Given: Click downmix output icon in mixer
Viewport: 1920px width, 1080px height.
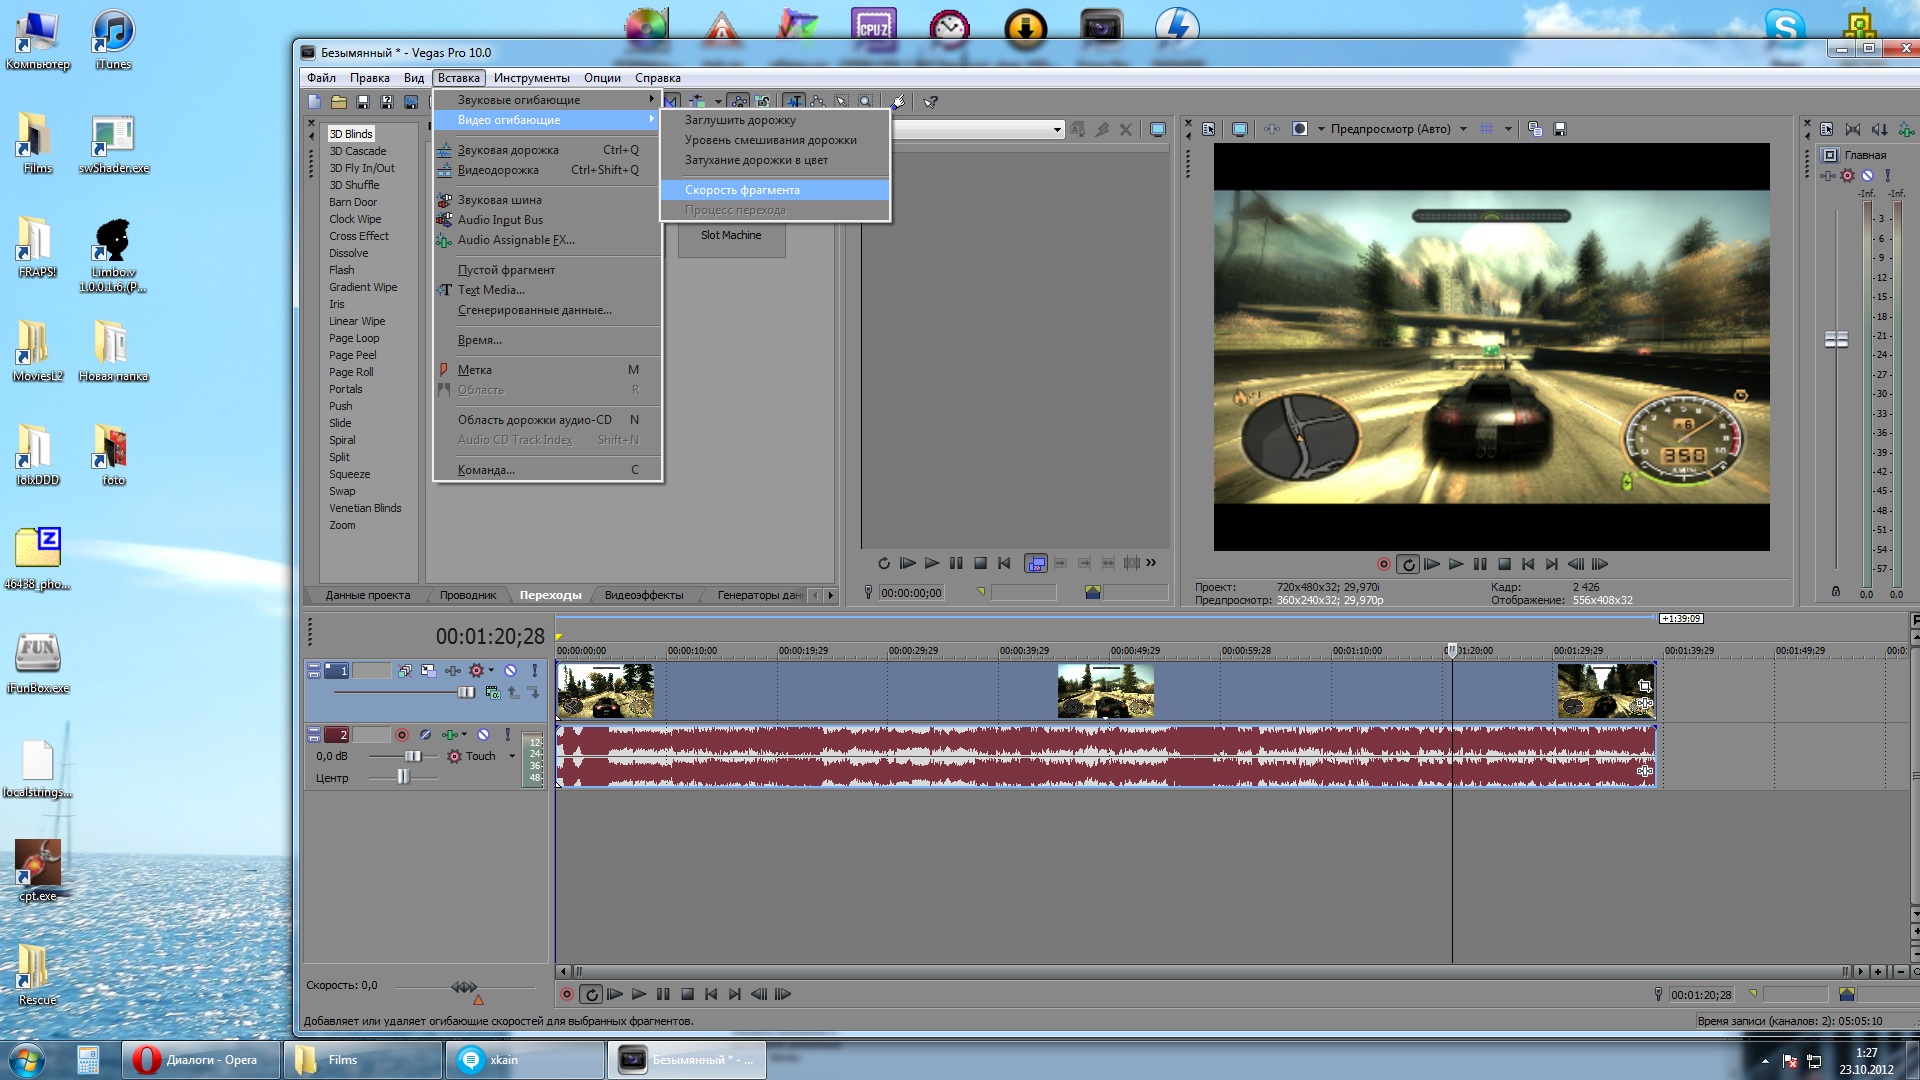Looking at the screenshot, I should pyautogui.click(x=1853, y=130).
